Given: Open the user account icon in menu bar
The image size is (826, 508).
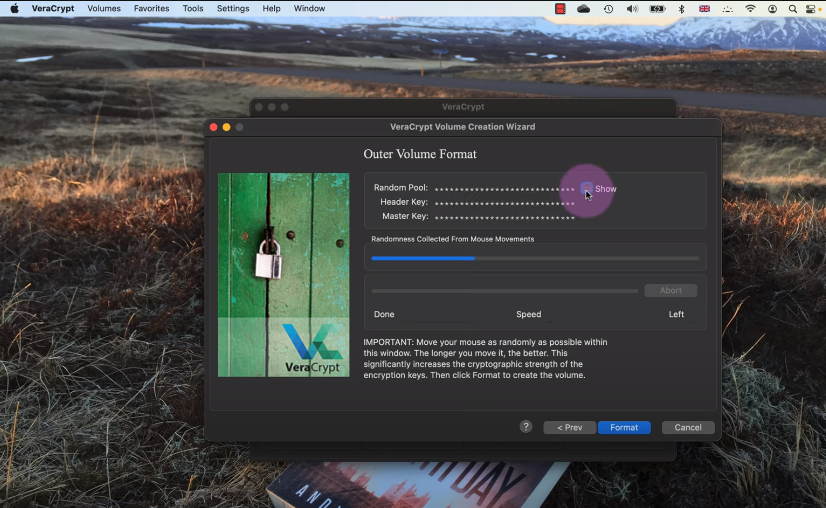Looking at the screenshot, I should coord(772,8).
